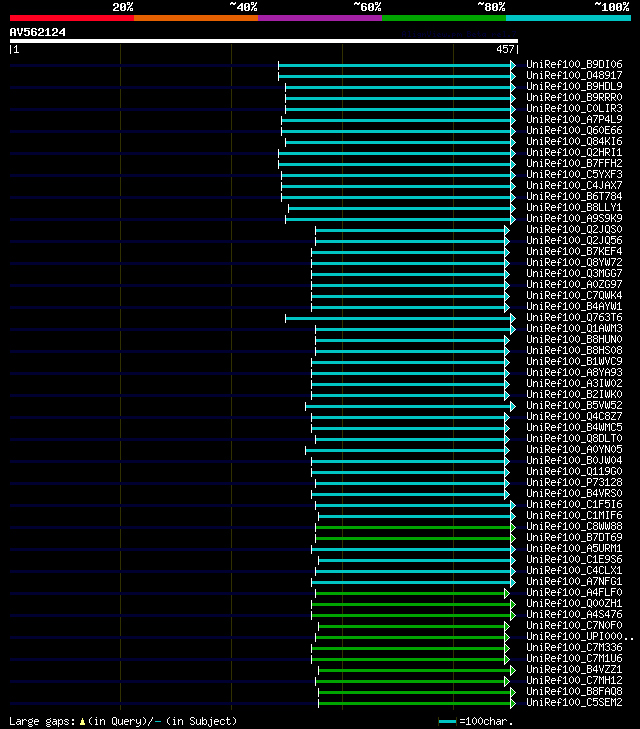
Task: Click the green ~80% identity color bar
Action: pyautogui.click(x=444, y=18)
